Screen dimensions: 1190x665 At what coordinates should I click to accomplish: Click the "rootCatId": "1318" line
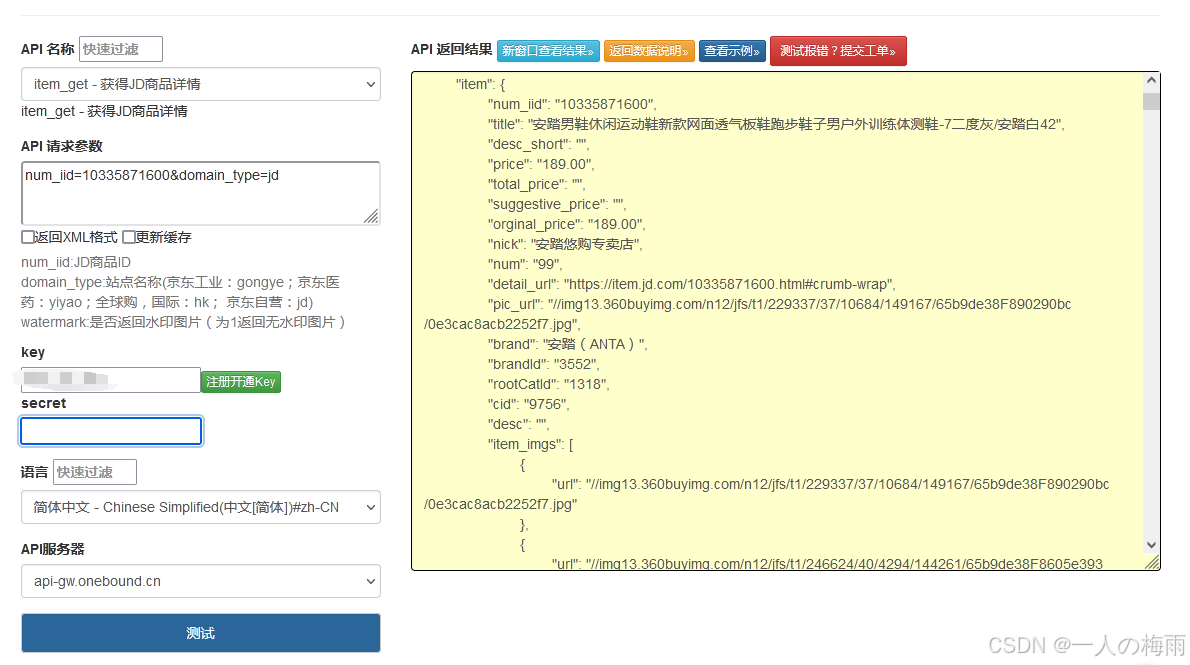[x=548, y=384]
